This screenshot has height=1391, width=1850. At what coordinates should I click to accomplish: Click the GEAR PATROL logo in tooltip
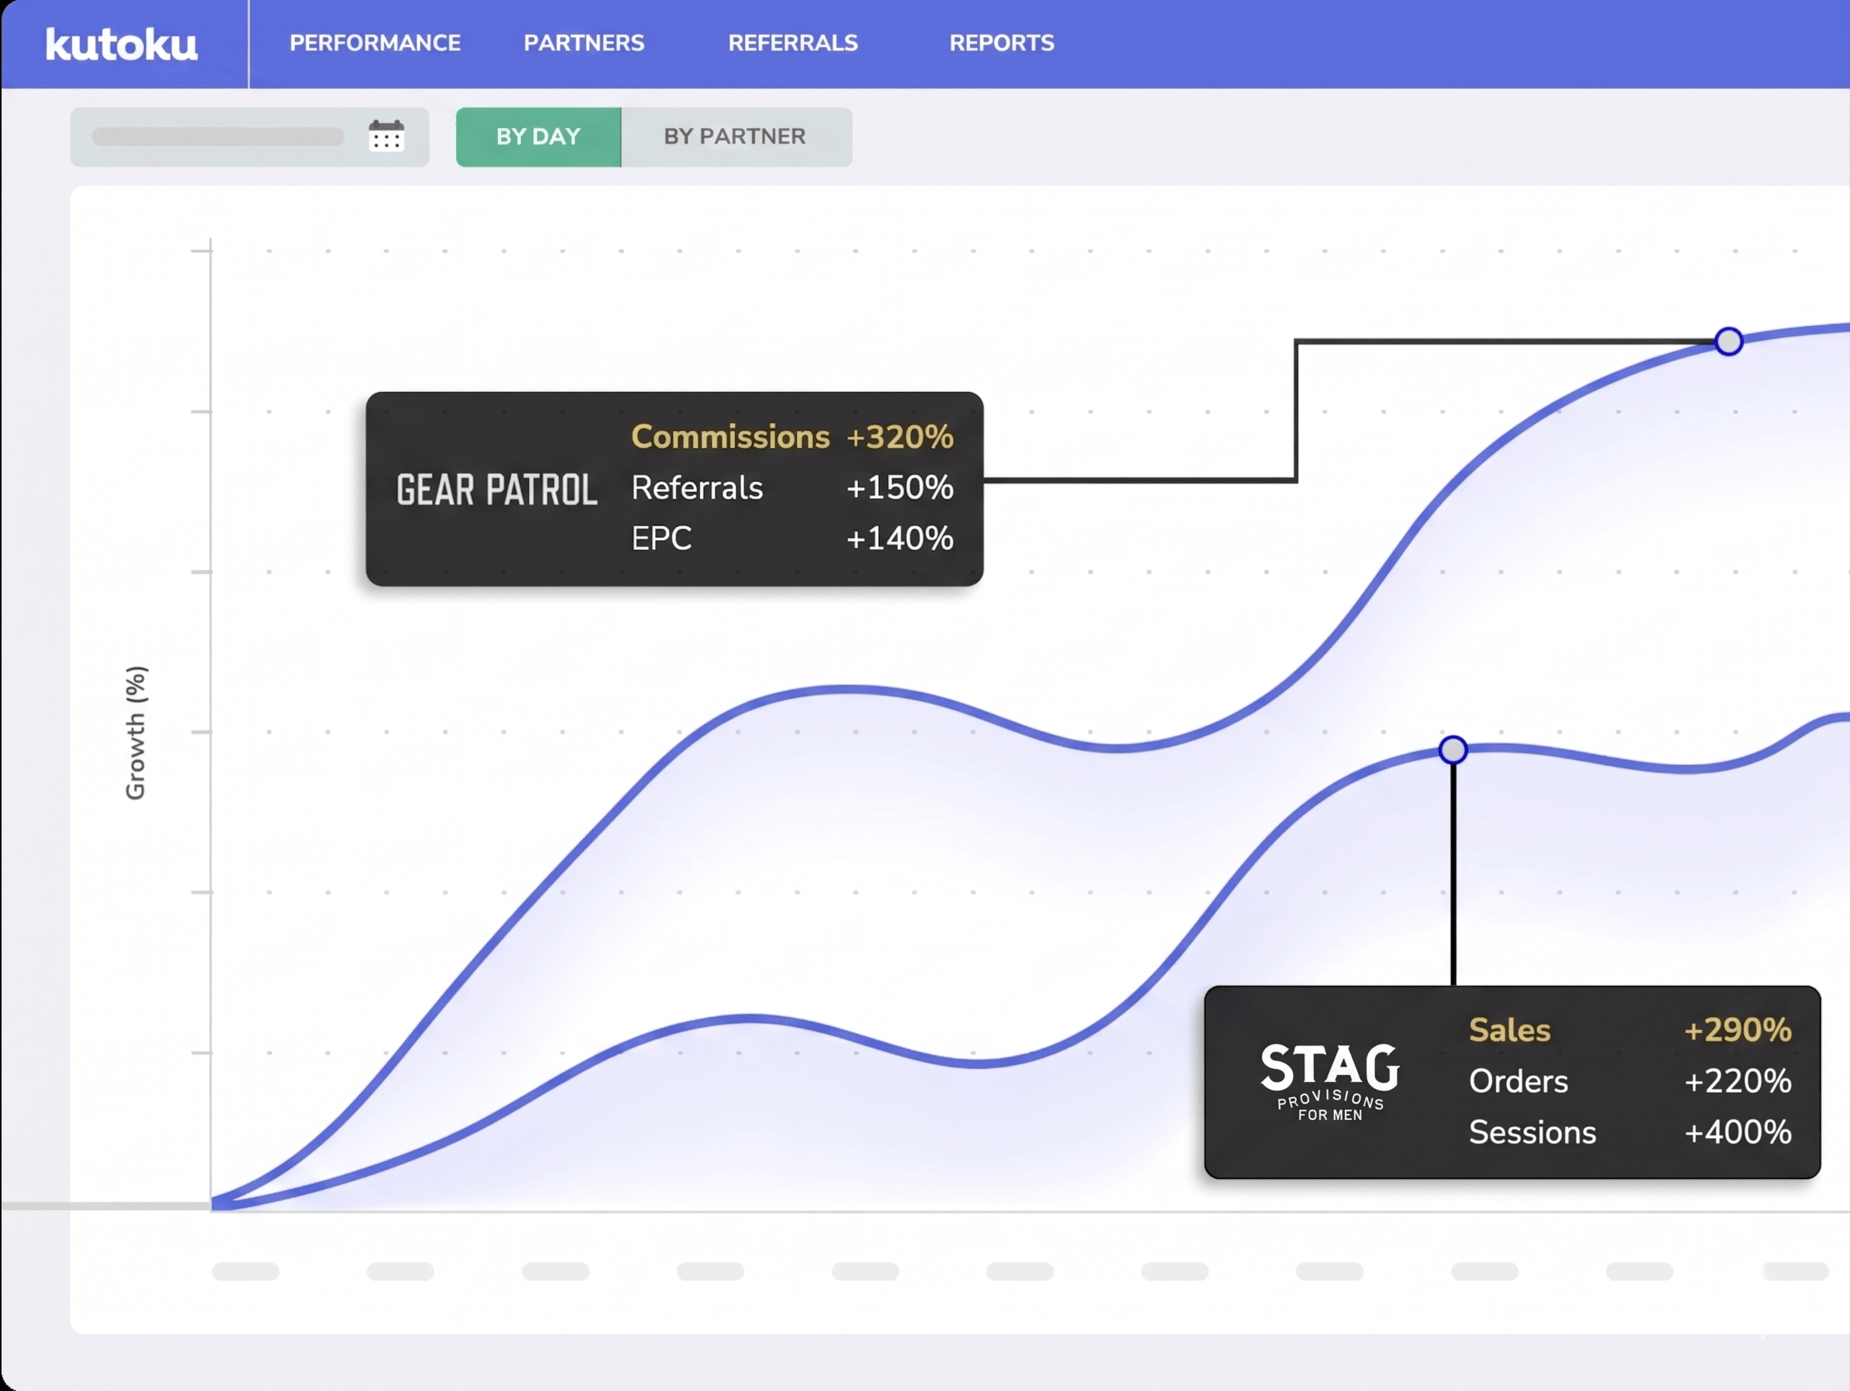[x=496, y=490]
